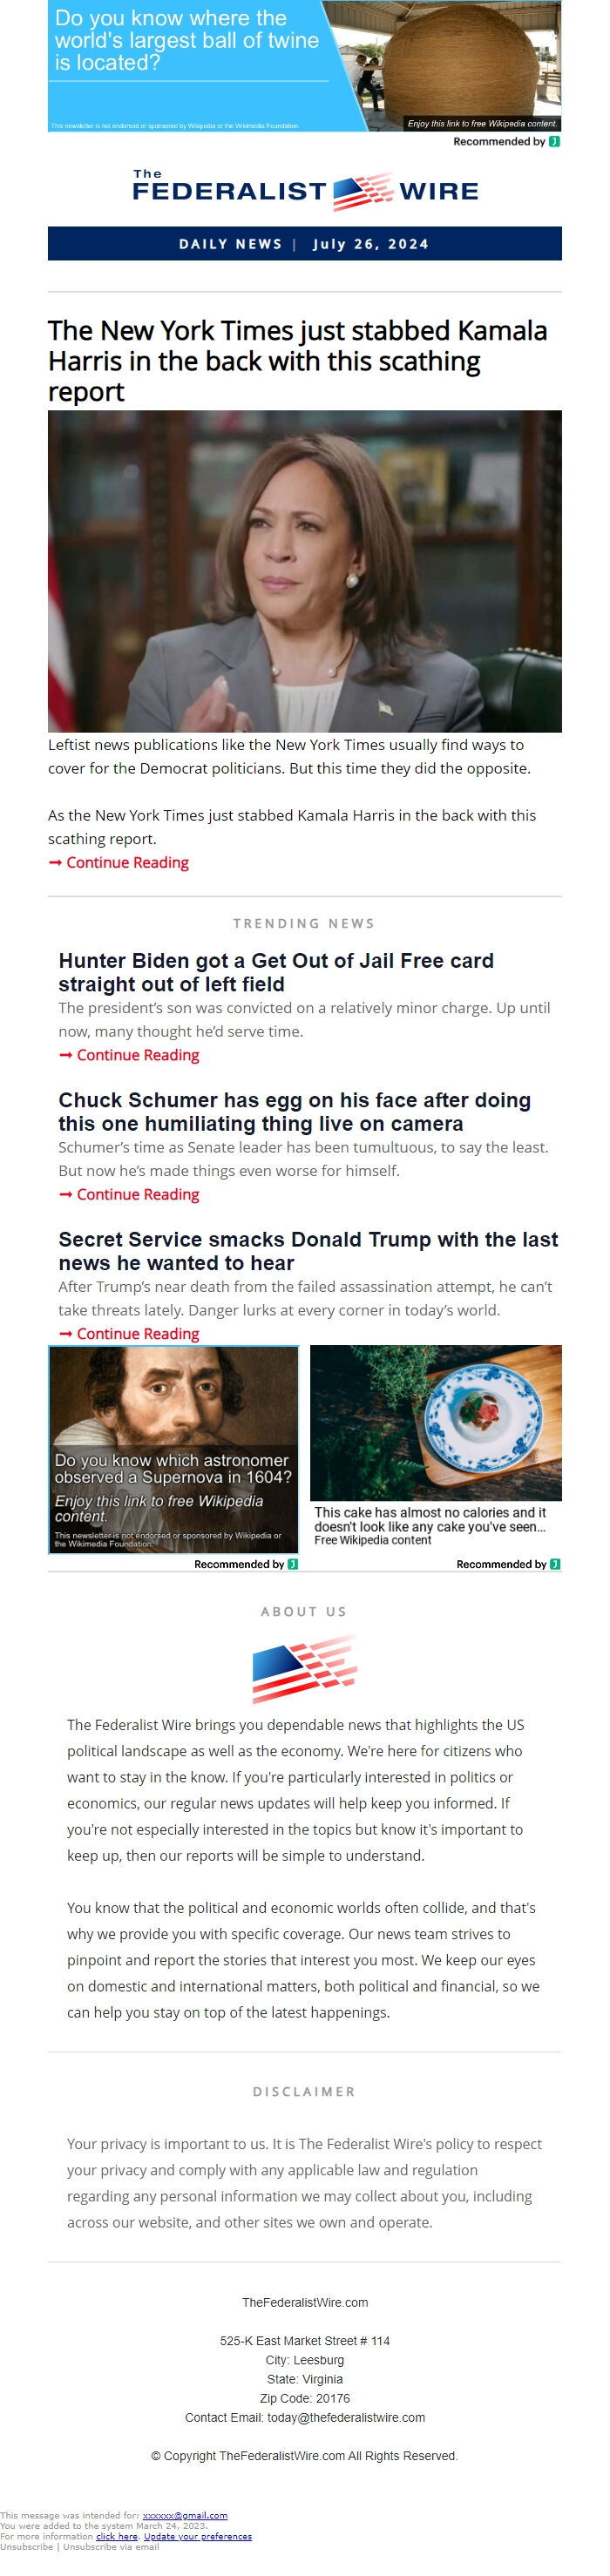This screenshot has width=610, height=2576.
Task: Open the world's largest ball of twine banner
Action: coord(304,66)
